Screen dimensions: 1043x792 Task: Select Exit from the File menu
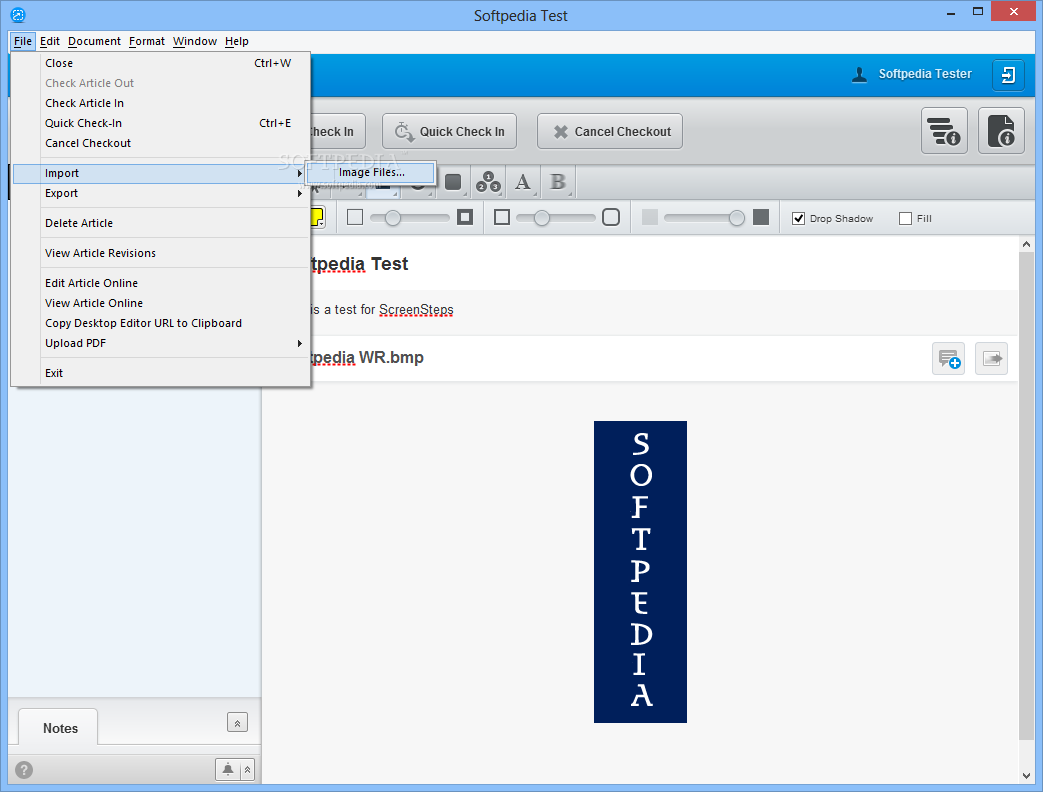pos(162,373)
